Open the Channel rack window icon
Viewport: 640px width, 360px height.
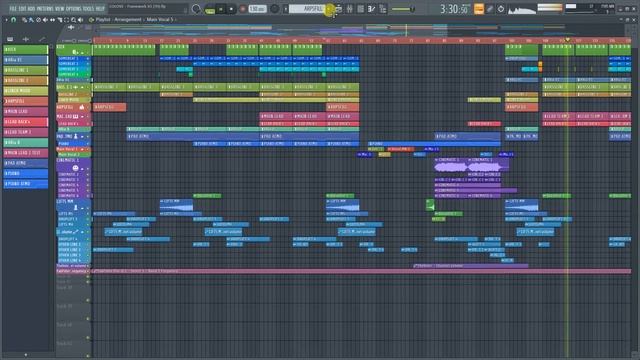(360, 9)
